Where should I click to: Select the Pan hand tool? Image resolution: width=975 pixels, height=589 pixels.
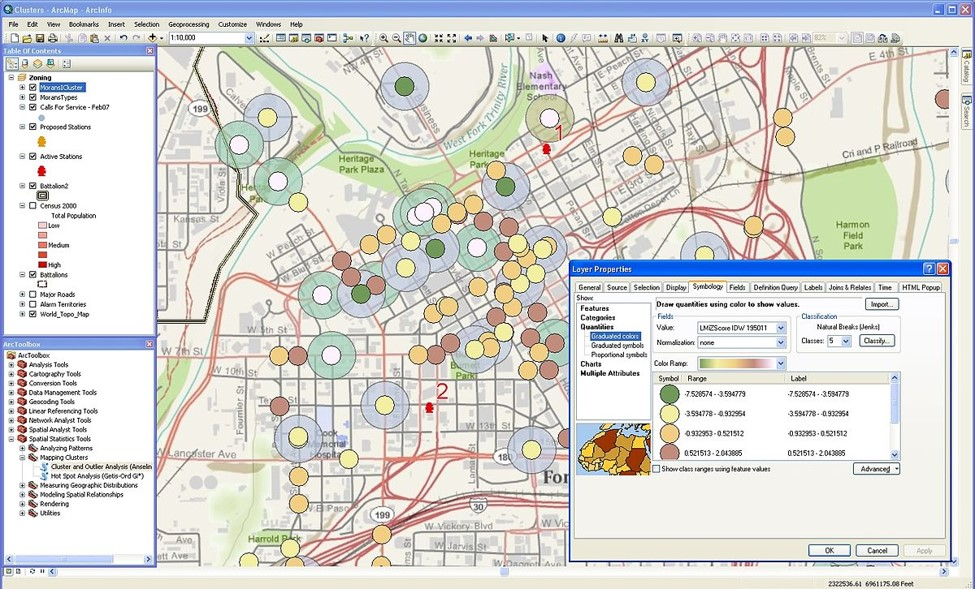(x=409, y=38)
